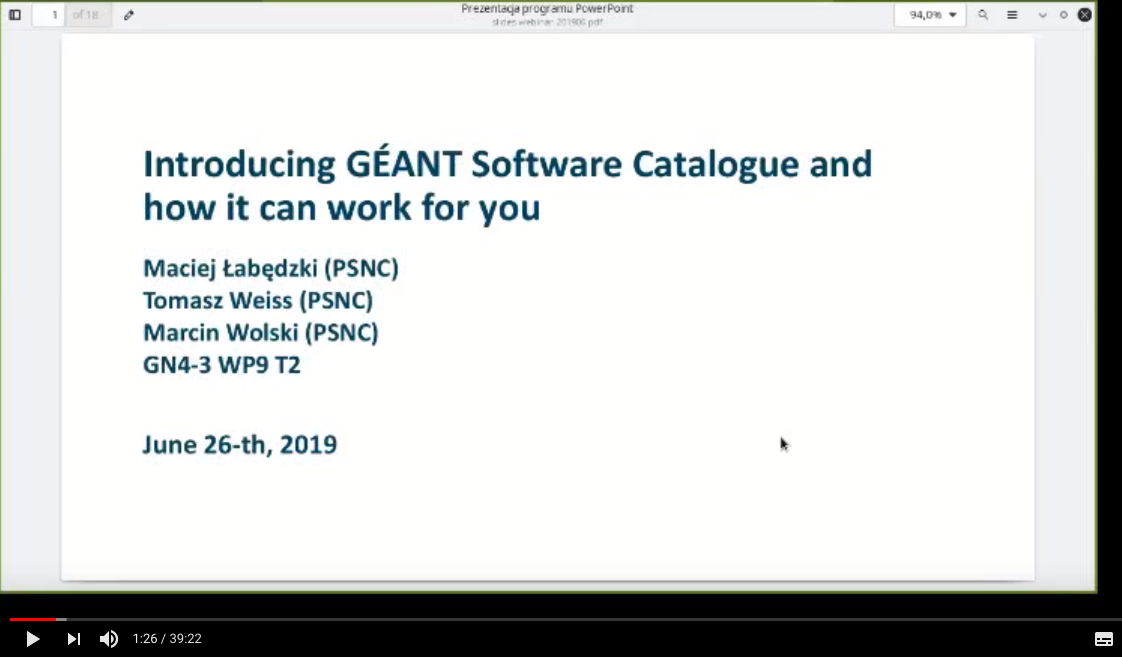1122x658 pixels.
Task: Click the date 'June 26-th, 2019'
Action: click(240, 445)
